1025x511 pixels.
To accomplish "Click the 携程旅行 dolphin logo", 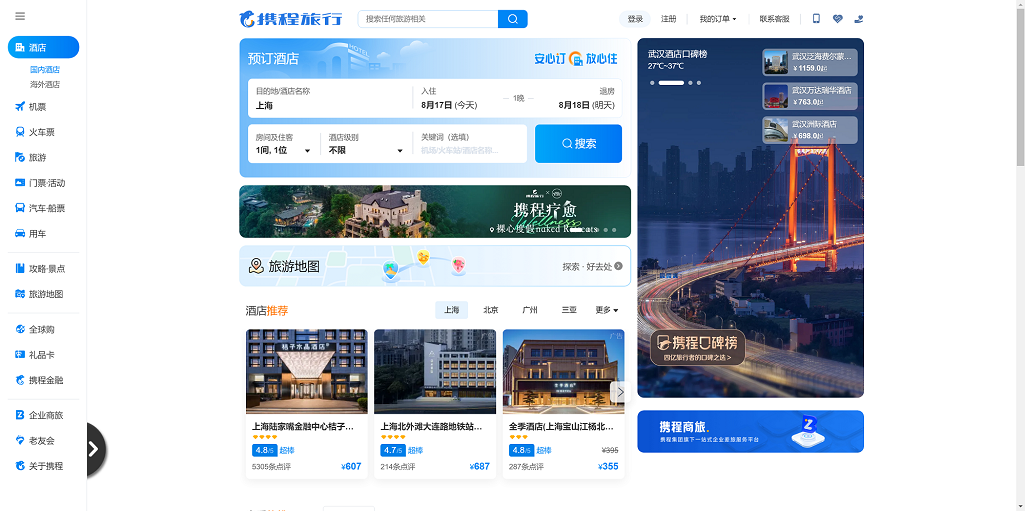I will click(290, 19).
